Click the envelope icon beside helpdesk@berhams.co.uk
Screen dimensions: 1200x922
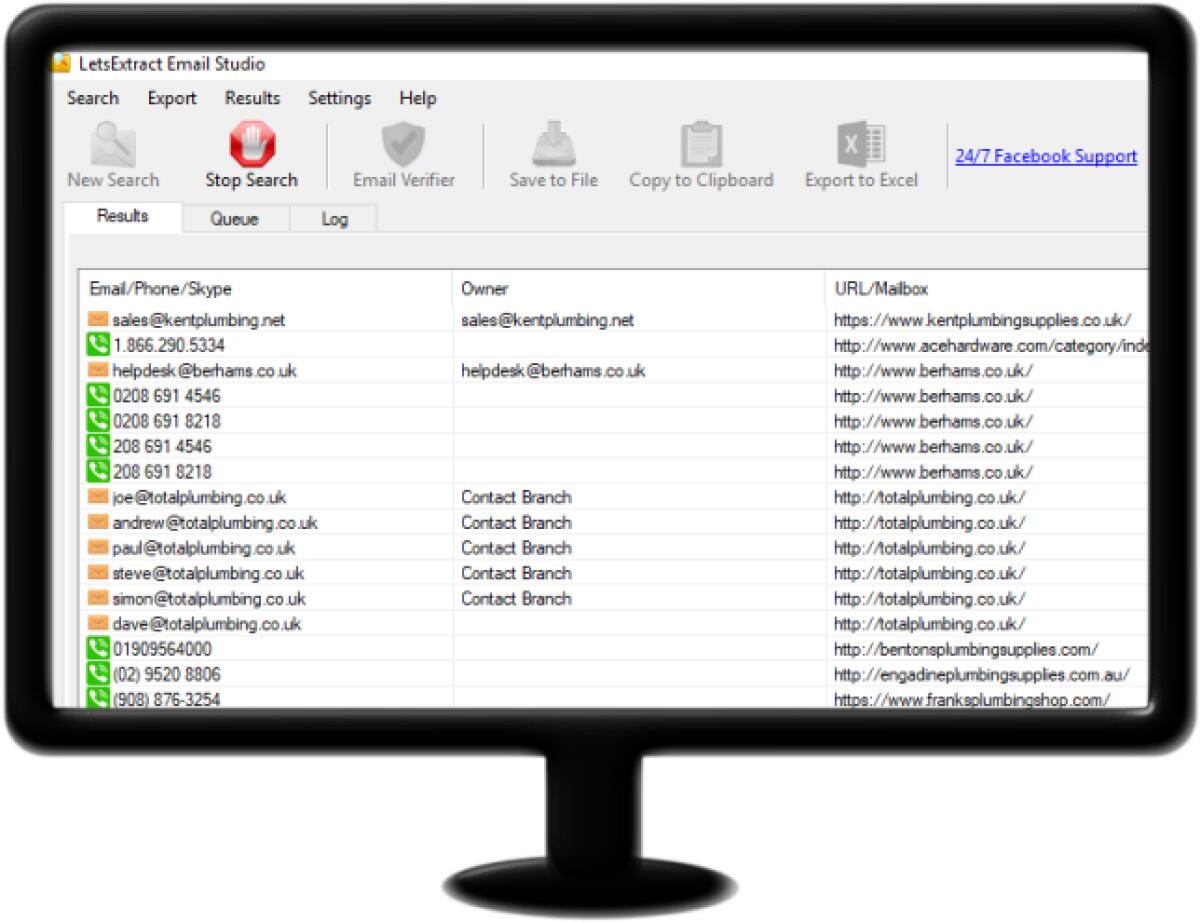[97, 370]
